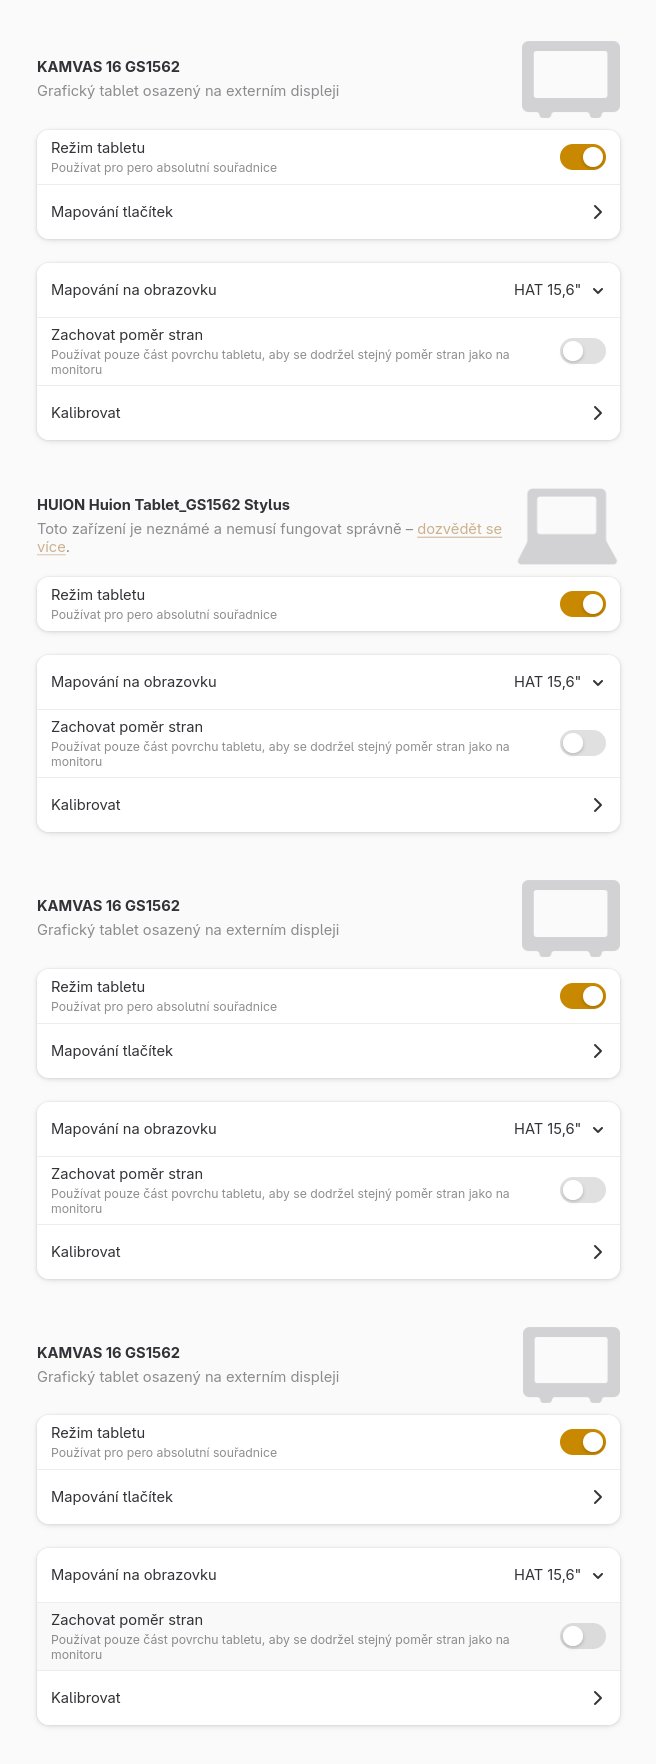
Task: Open the topmost Mapování na obrazovku HAT 15,6" dropdown
Action: (558, 290)
